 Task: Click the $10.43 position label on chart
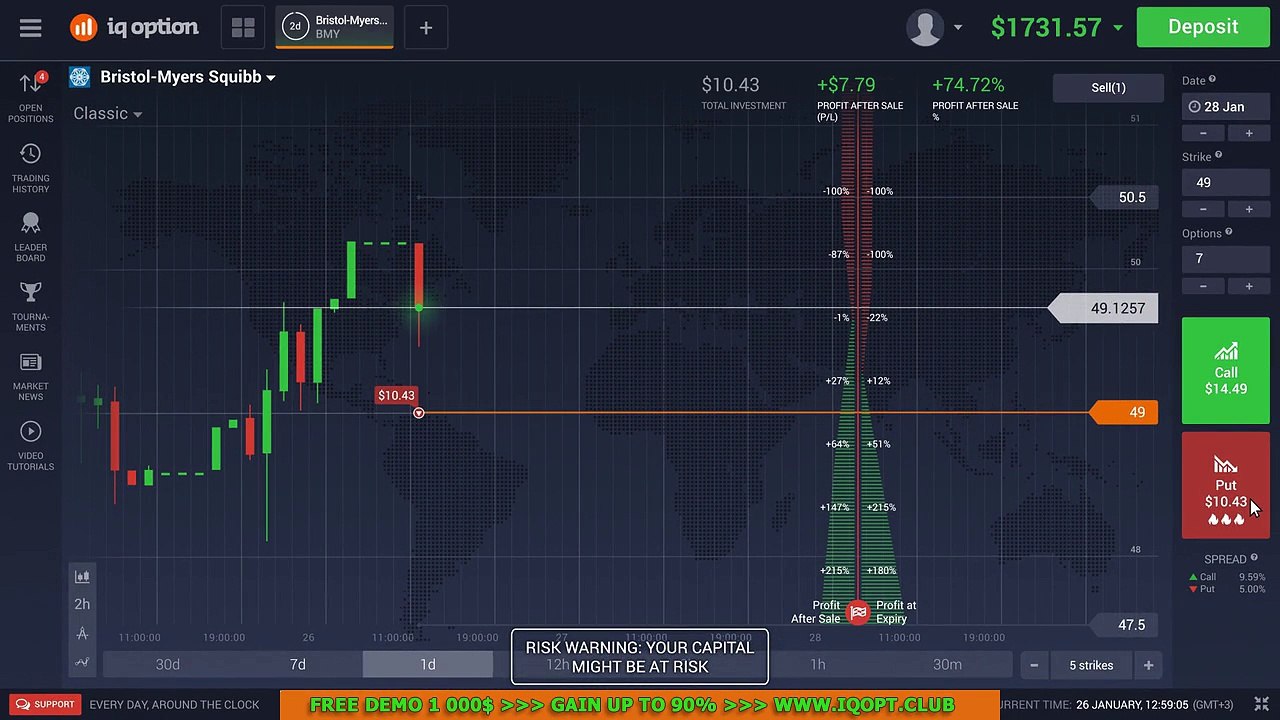coord(396,395)
